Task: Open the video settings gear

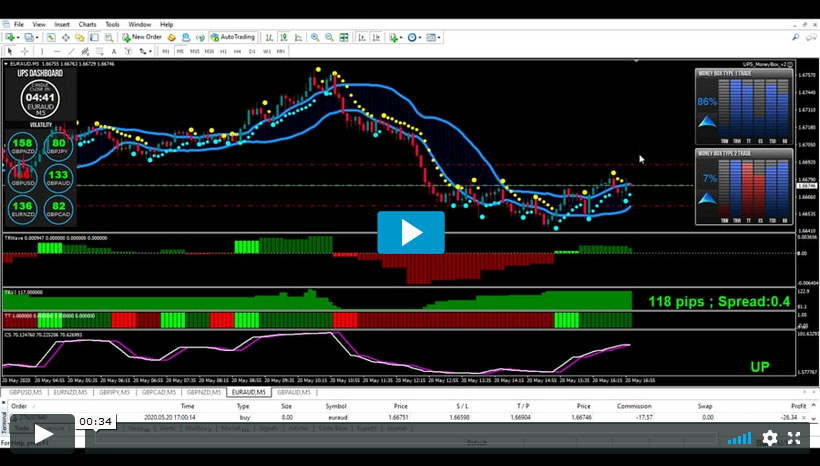Action: click(769, 438)
